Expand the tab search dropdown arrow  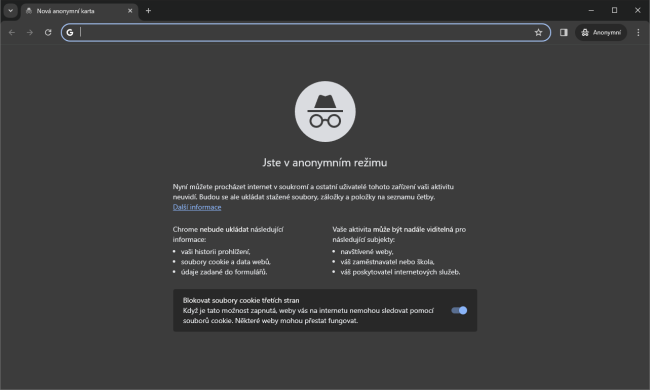click(x=11, y=11)
